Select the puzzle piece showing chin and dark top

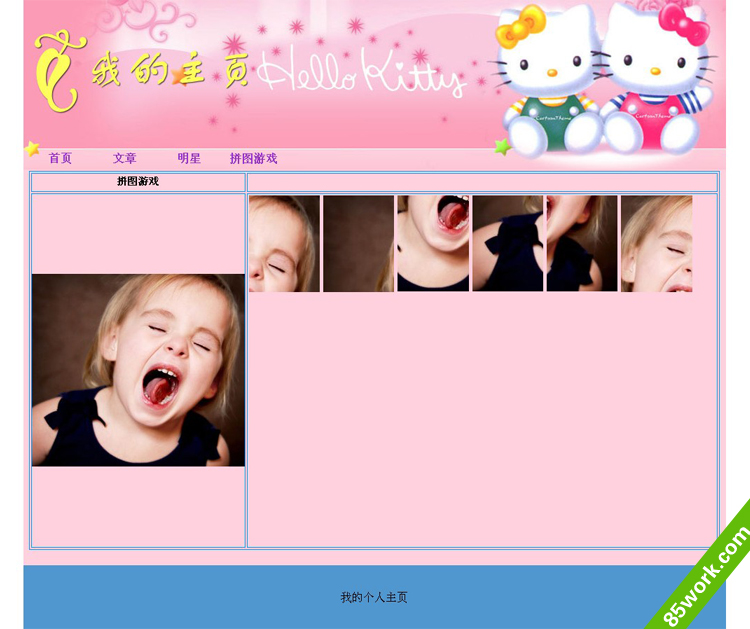click(582, 243)
